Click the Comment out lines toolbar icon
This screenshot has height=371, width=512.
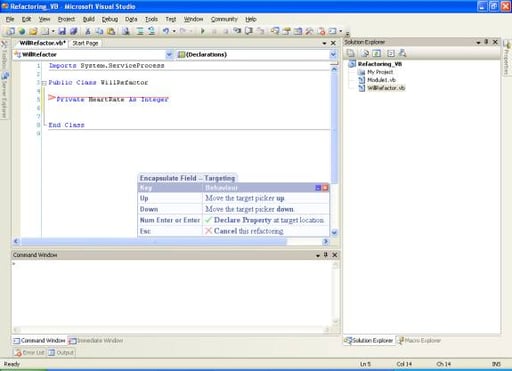click(140, 31)
